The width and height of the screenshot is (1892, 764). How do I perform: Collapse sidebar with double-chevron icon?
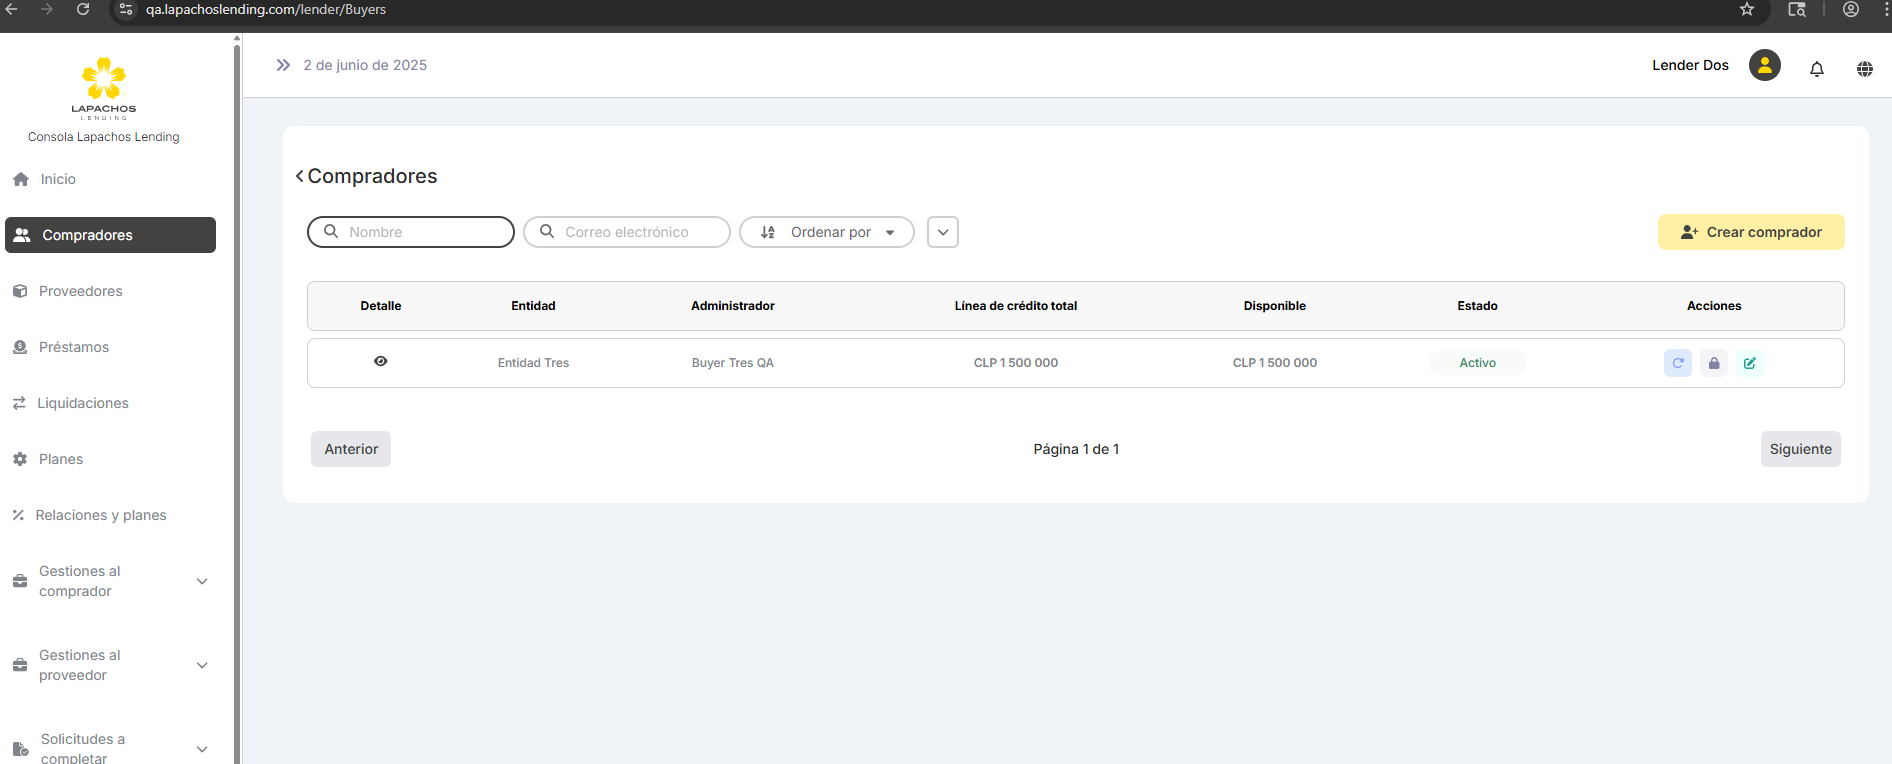[283, 65]
